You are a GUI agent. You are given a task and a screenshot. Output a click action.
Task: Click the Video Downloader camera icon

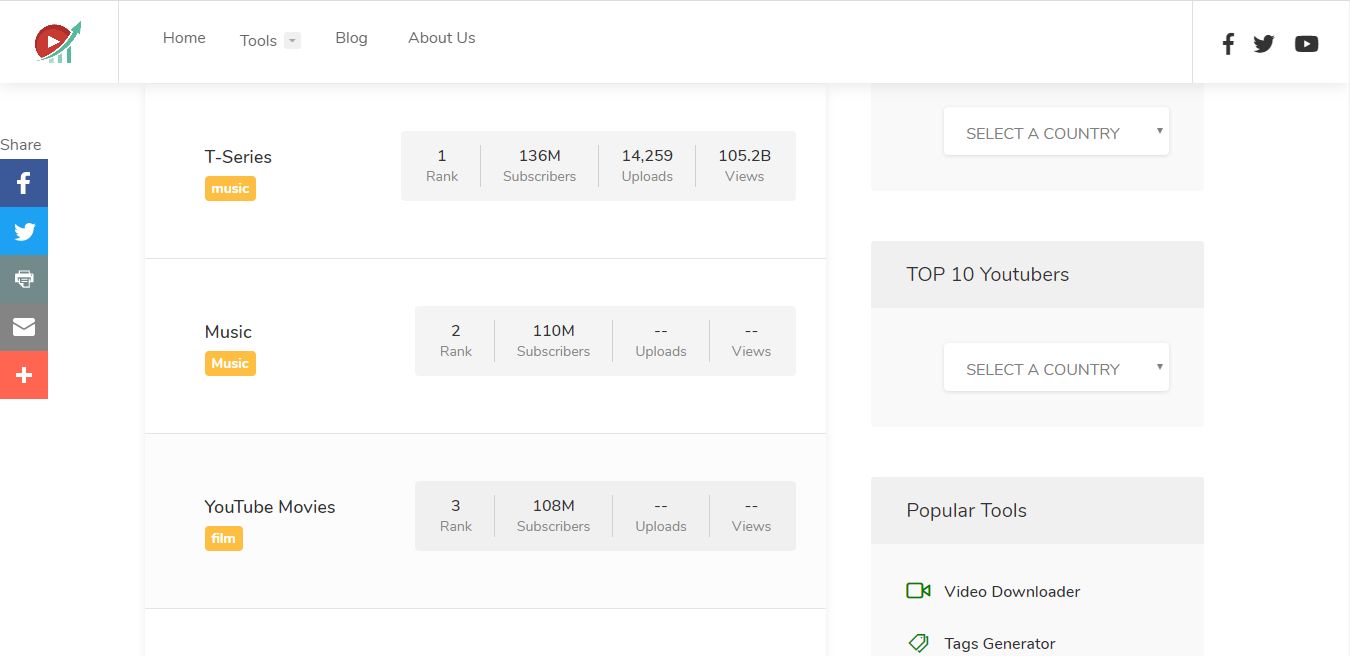coord(918,591)
